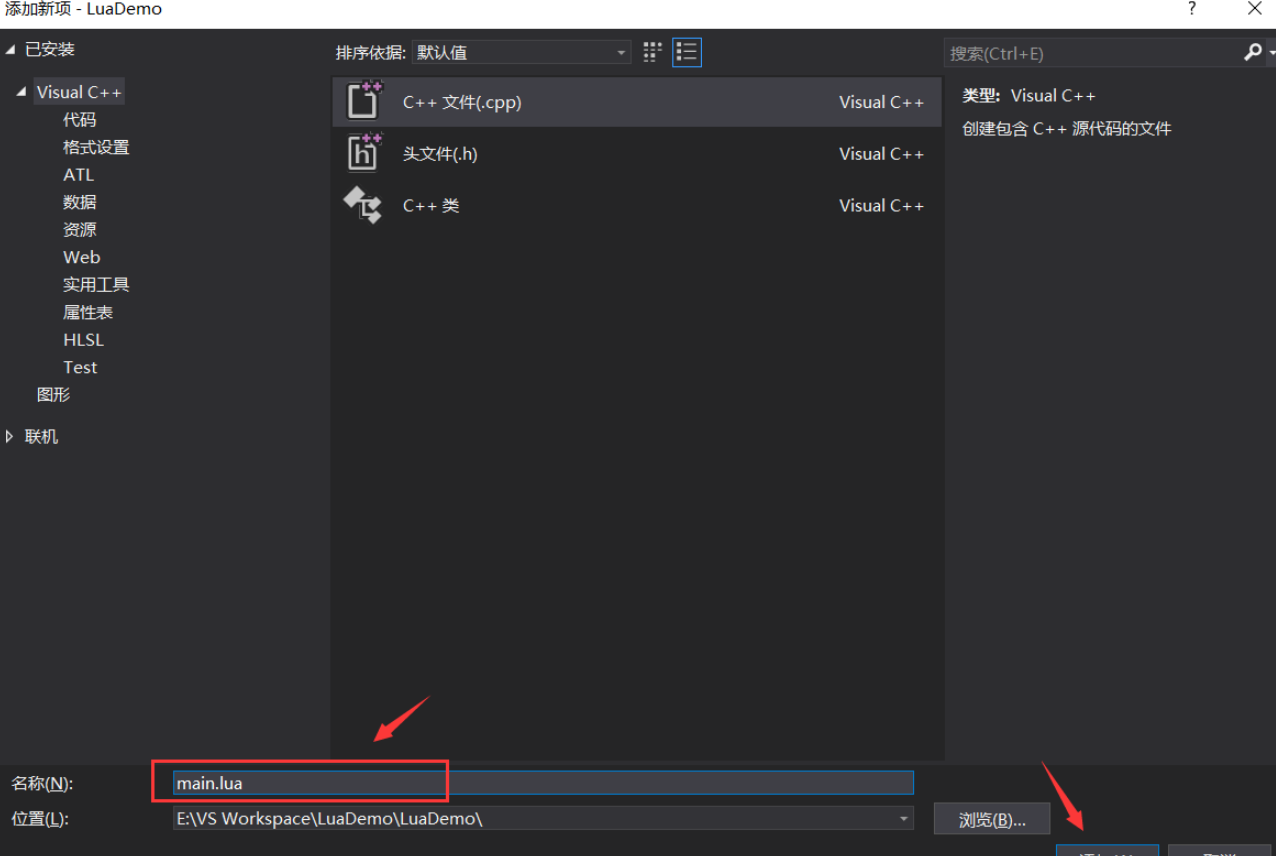
Task: Select the Web category
Action: point(81,257)
